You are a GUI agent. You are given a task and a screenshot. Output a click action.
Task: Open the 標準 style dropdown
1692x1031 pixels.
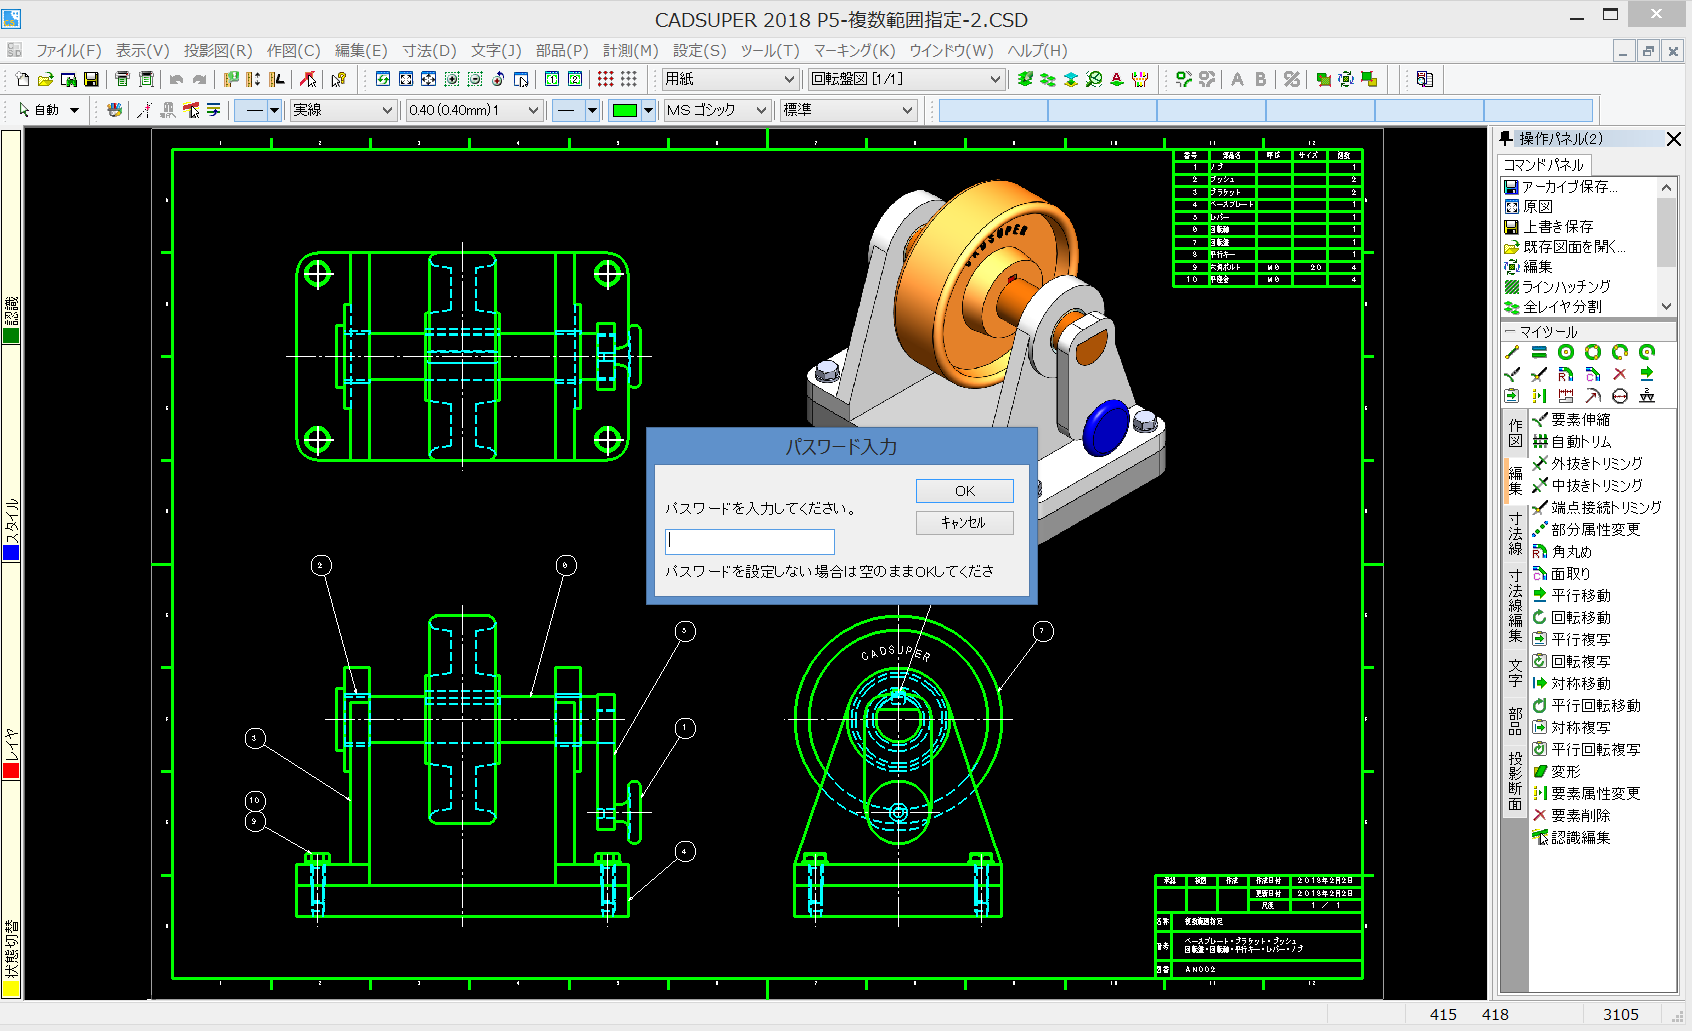tap(849, 110)
